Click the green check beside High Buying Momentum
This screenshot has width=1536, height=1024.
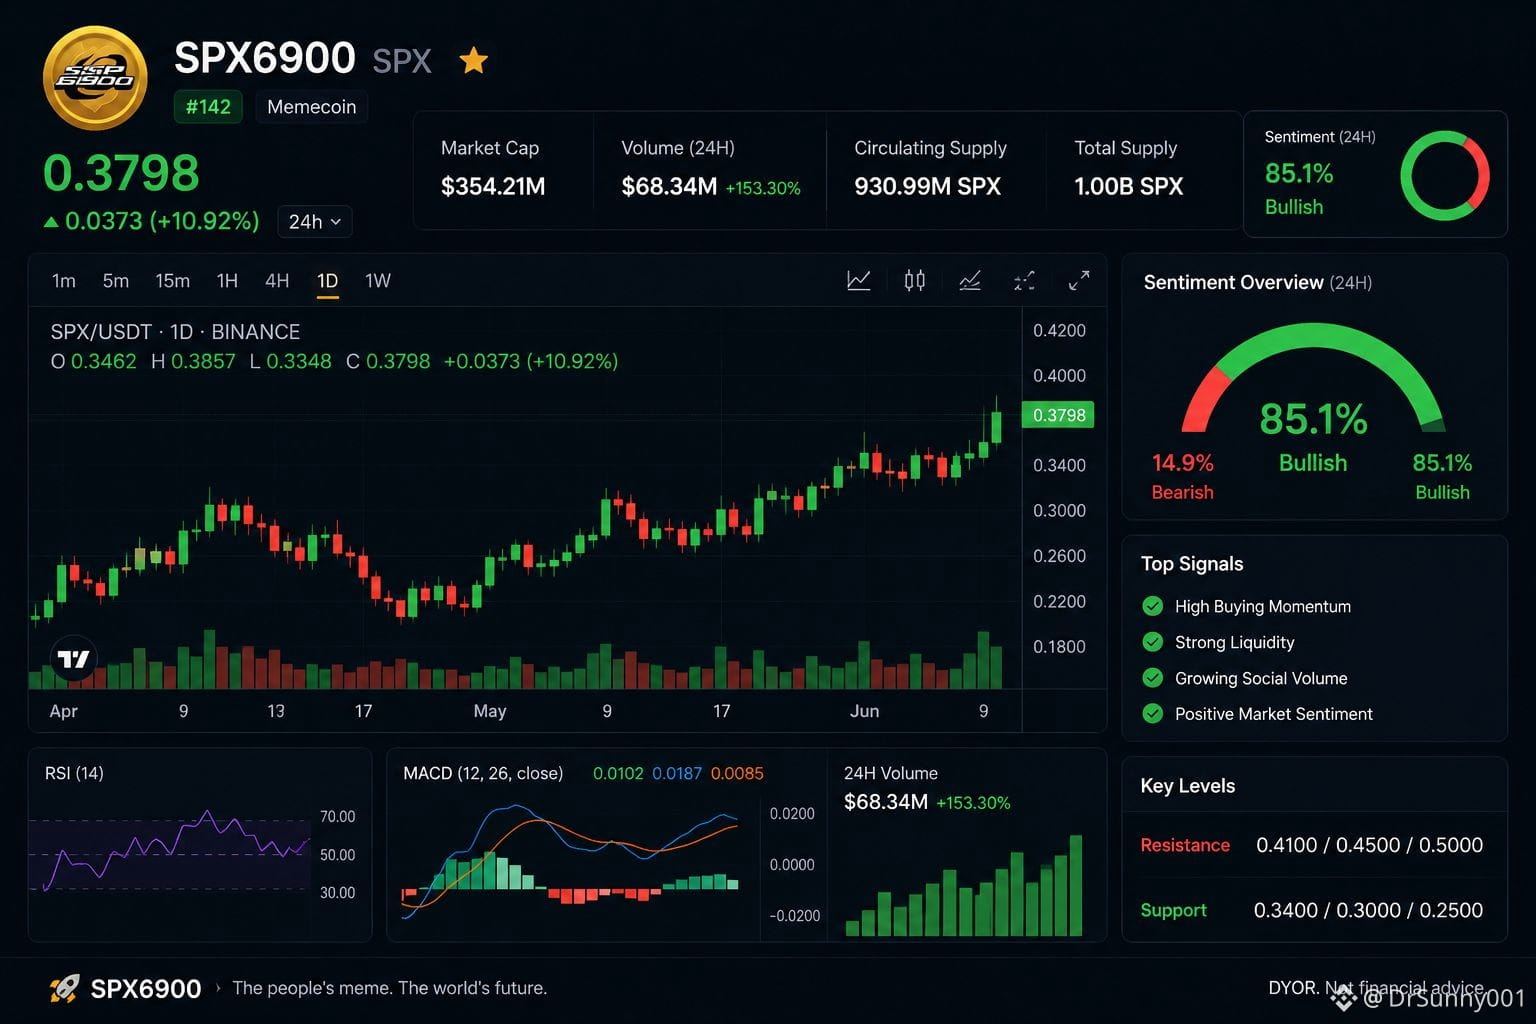coord(1153,606)
